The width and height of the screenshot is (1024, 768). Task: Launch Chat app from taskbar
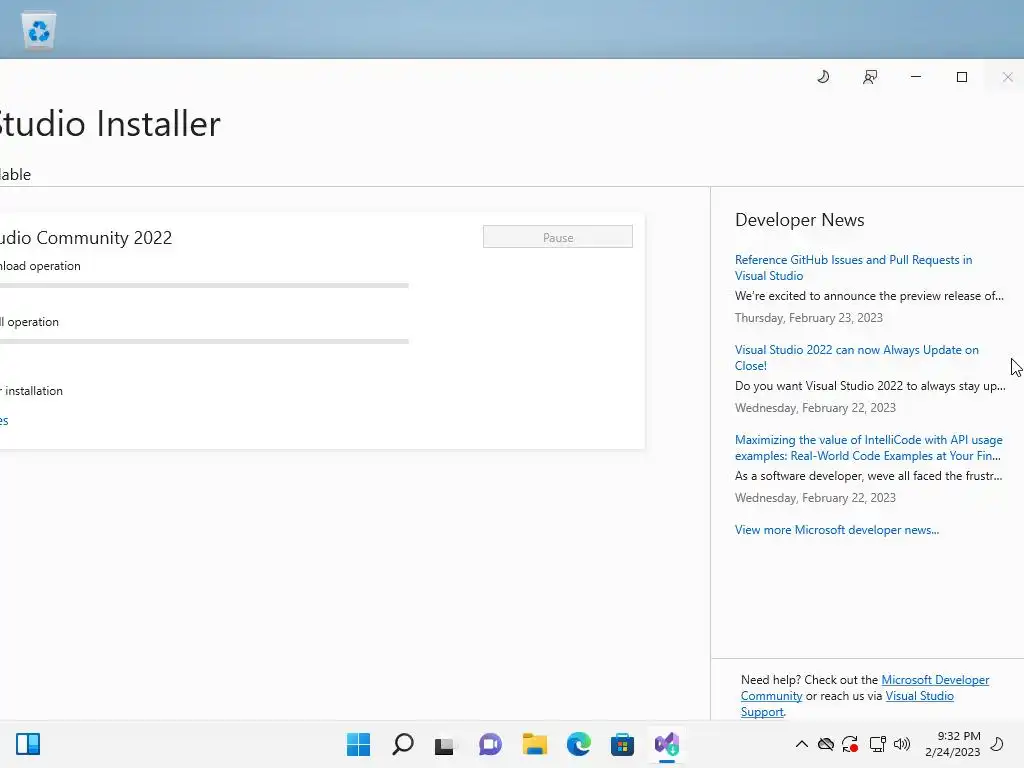click(x=490, y=744)
